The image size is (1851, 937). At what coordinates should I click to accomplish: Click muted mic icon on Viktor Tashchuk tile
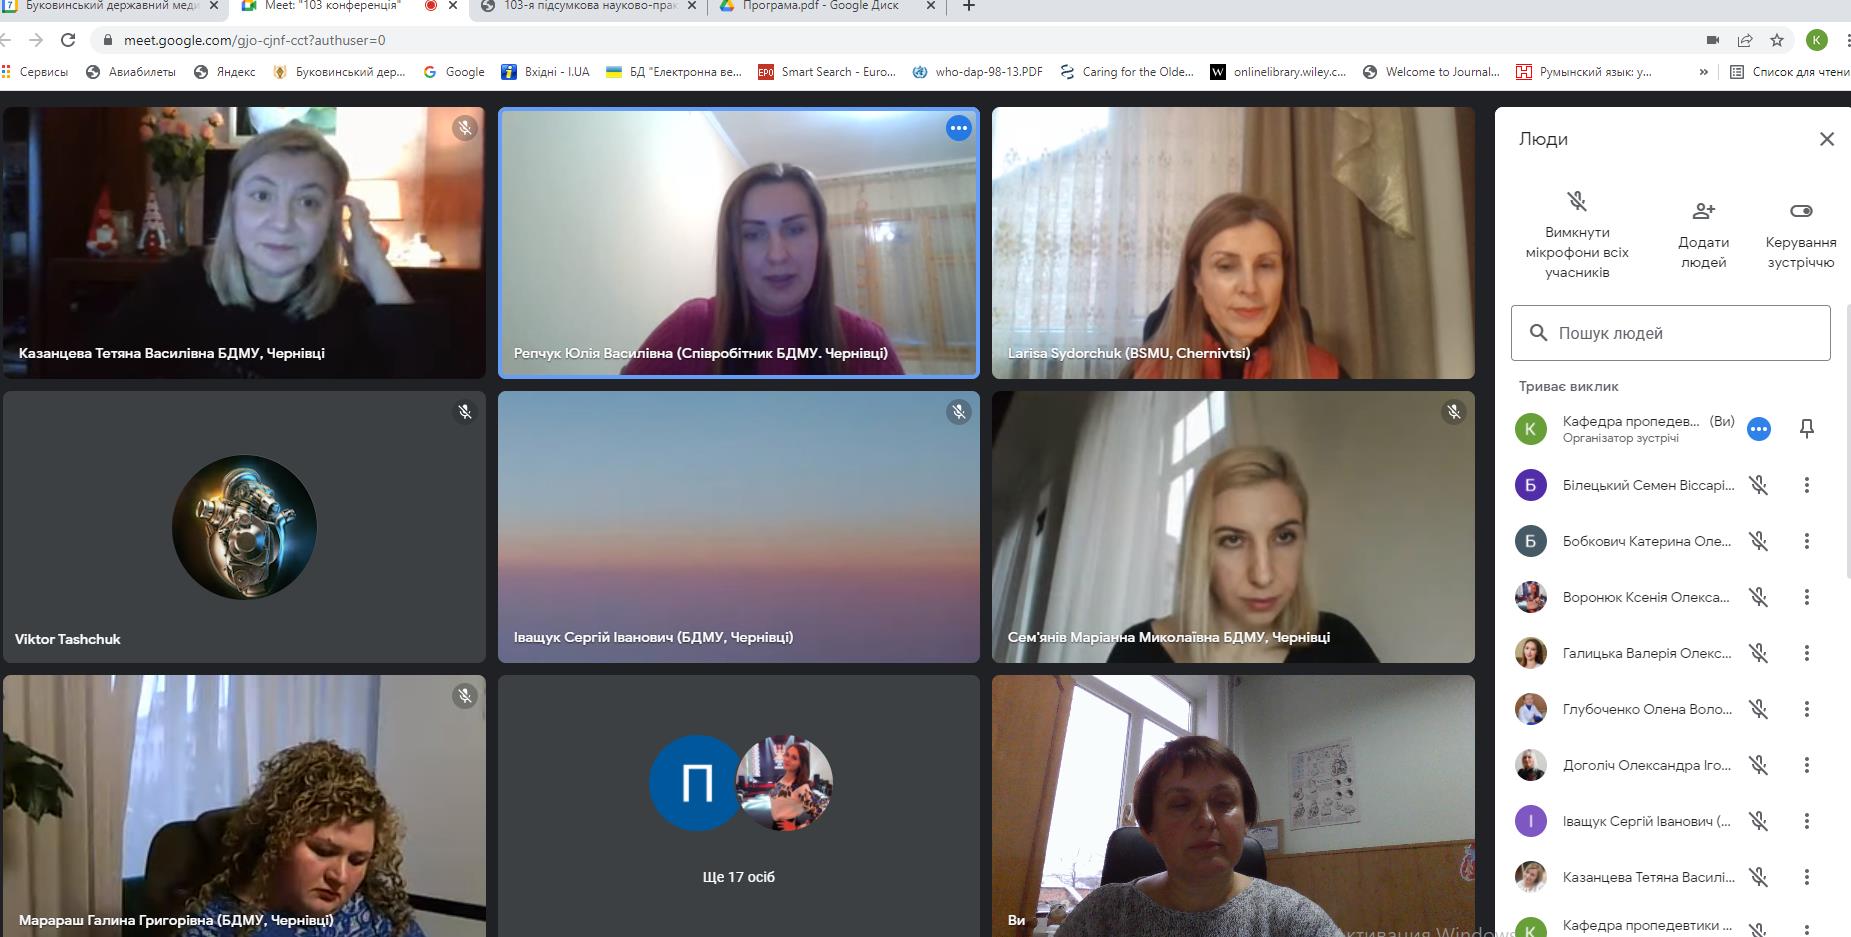pos(465,412)
